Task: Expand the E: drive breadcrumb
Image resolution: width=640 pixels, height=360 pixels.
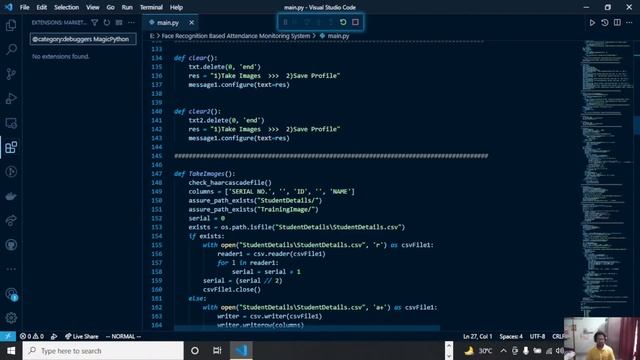Action: (152, 36)
